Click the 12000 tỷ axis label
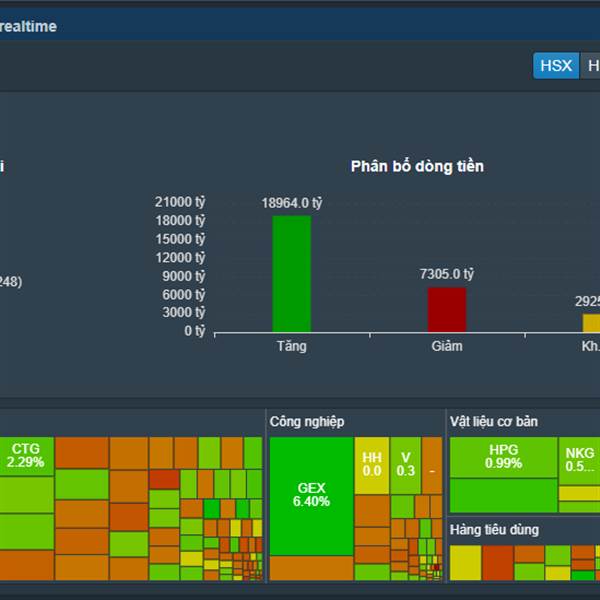Screen dimensions: 600x600 point(180,258)
